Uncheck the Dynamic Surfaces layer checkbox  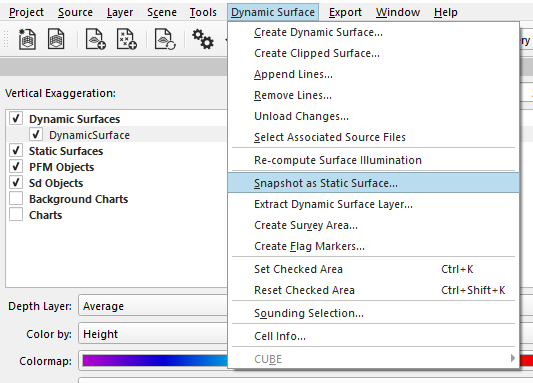(16, 118)
